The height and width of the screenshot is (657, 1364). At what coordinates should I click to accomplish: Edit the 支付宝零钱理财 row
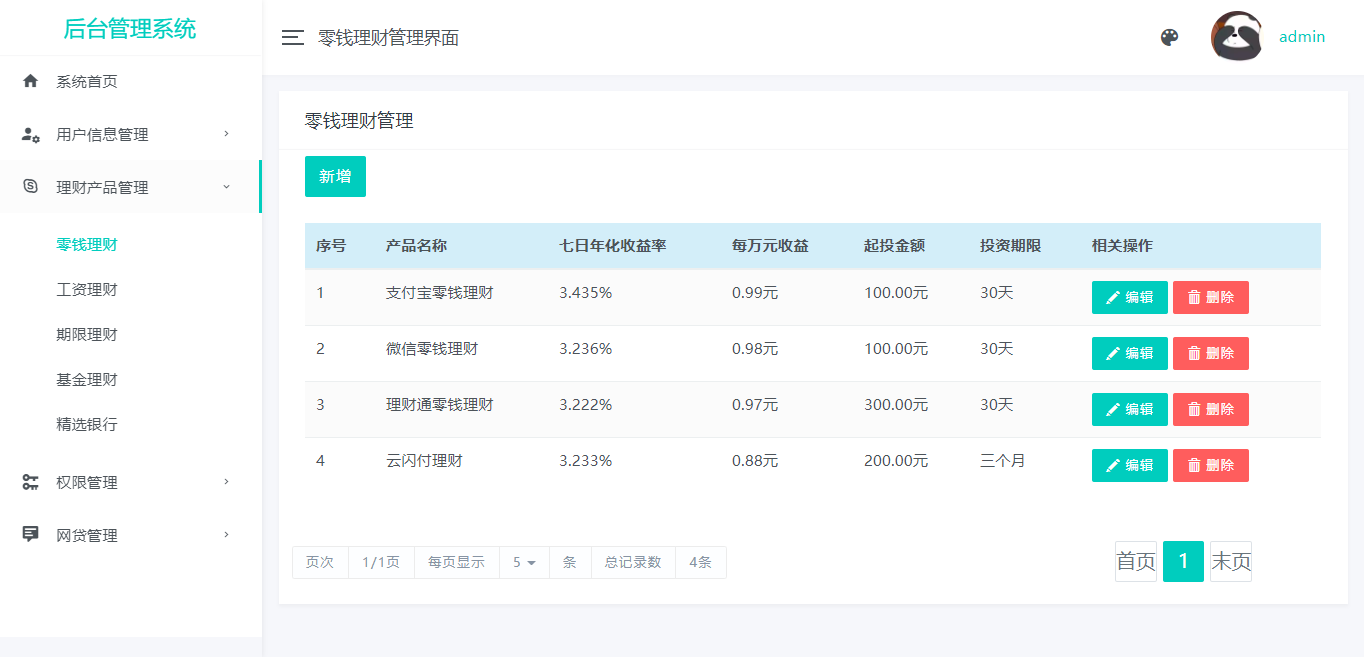(1129, 297)
